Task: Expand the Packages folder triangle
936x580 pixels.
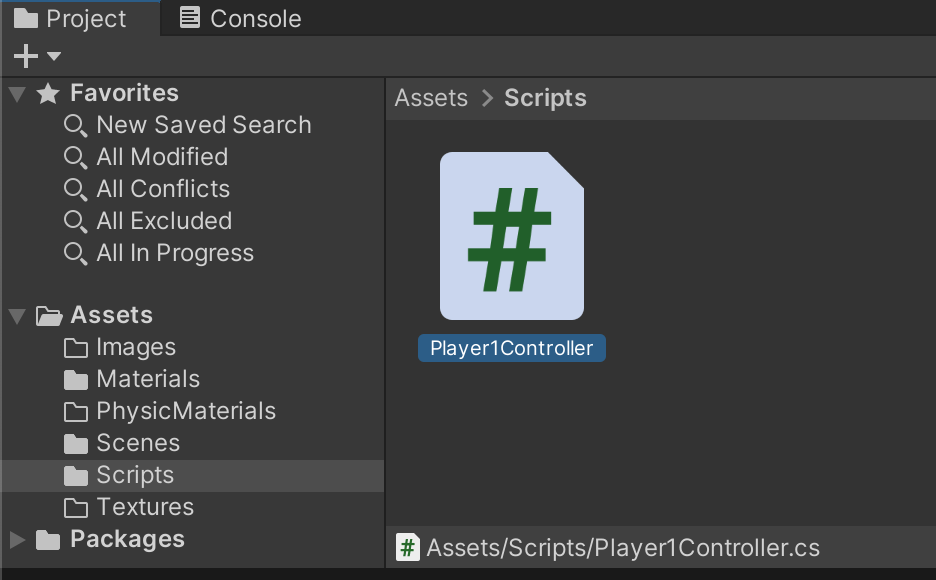Action: click(x=17, y=540)
